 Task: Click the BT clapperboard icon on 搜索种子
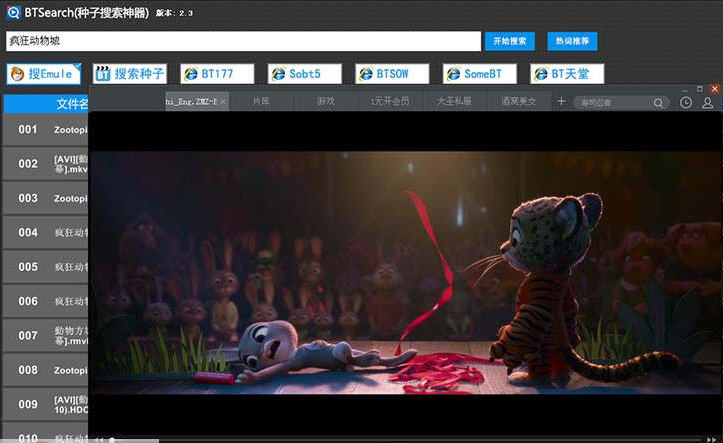coord(103,74)
